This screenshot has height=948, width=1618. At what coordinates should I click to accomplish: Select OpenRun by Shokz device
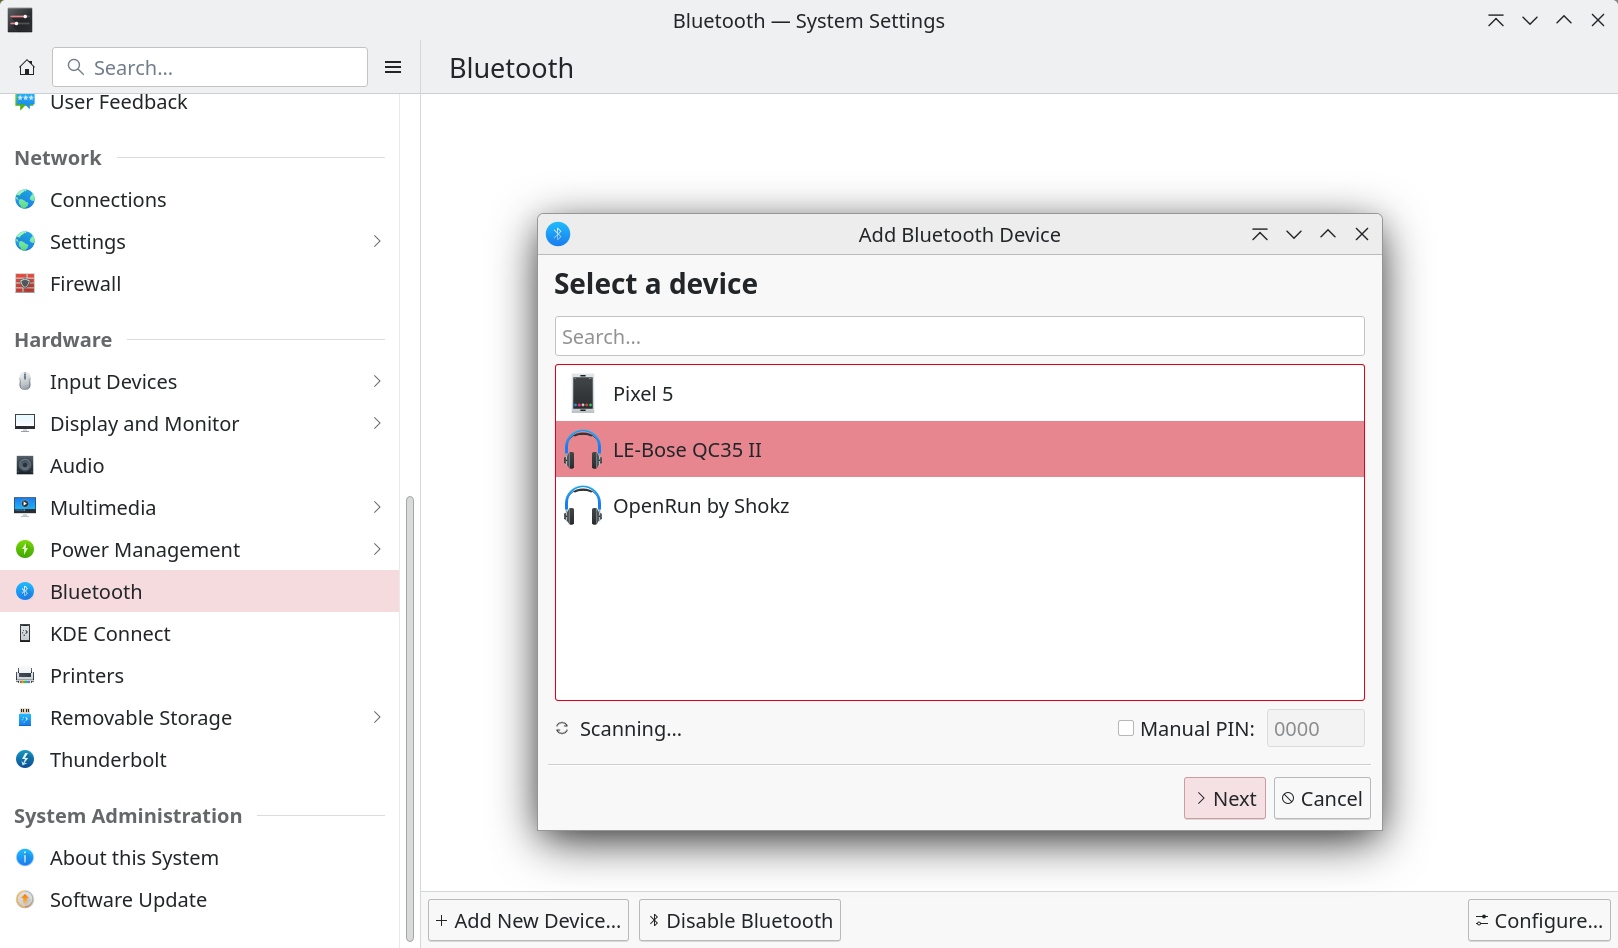(960, 505)
